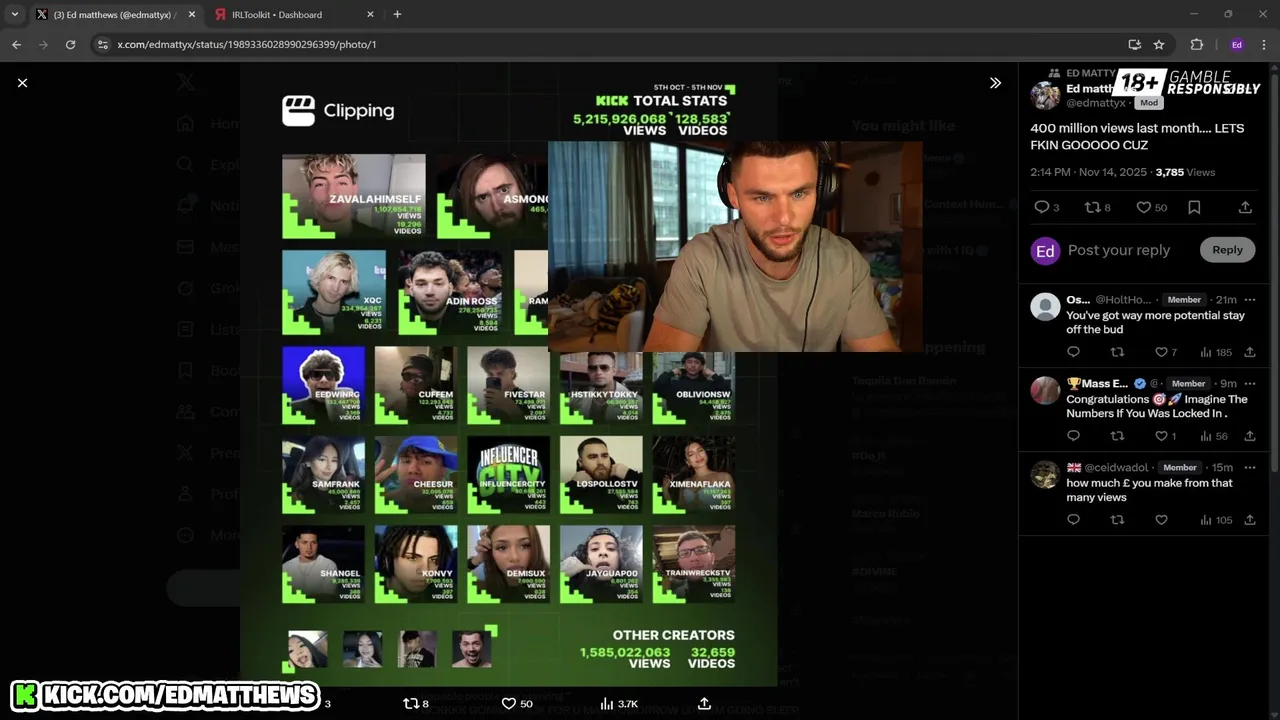Open @ceidwadol user profile link
Screen dimensions: 1280x720
tap(1117, 468)
